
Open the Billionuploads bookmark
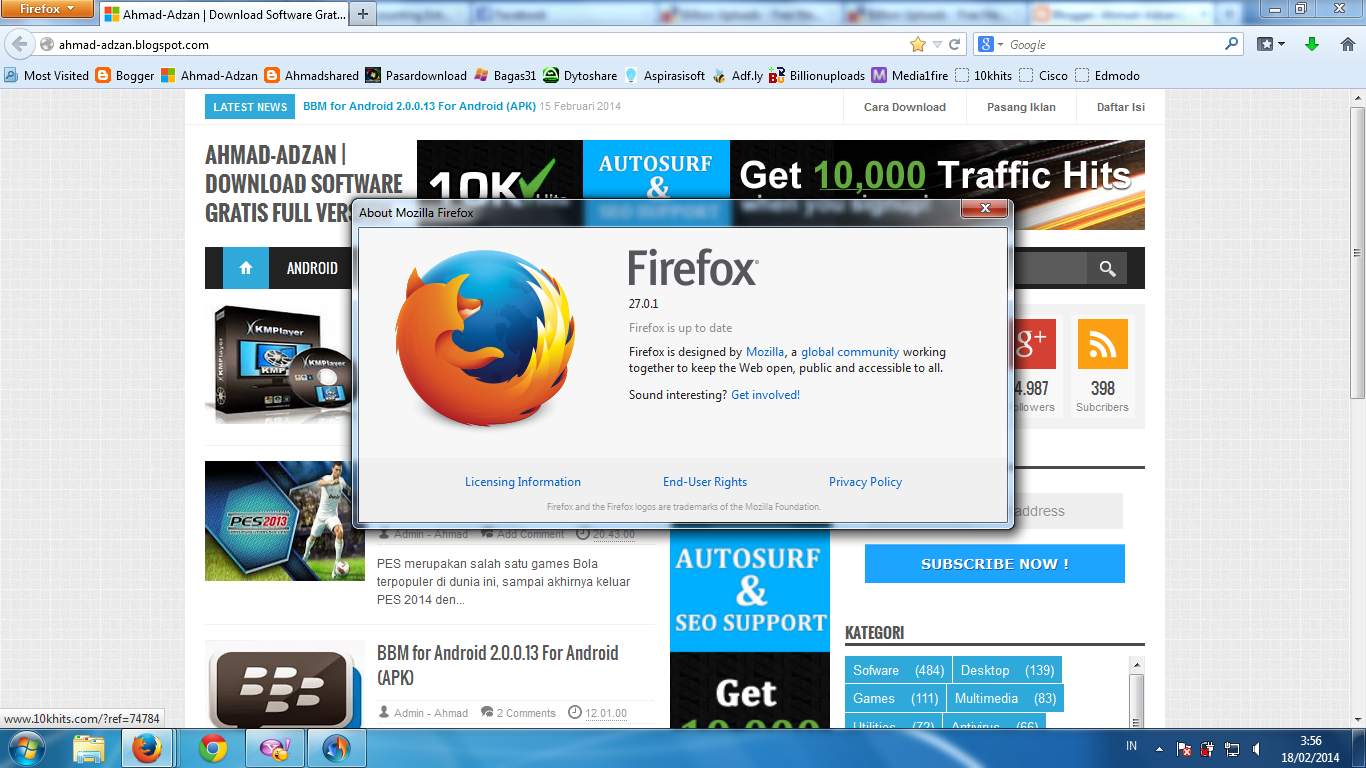(x=817, y=75)
